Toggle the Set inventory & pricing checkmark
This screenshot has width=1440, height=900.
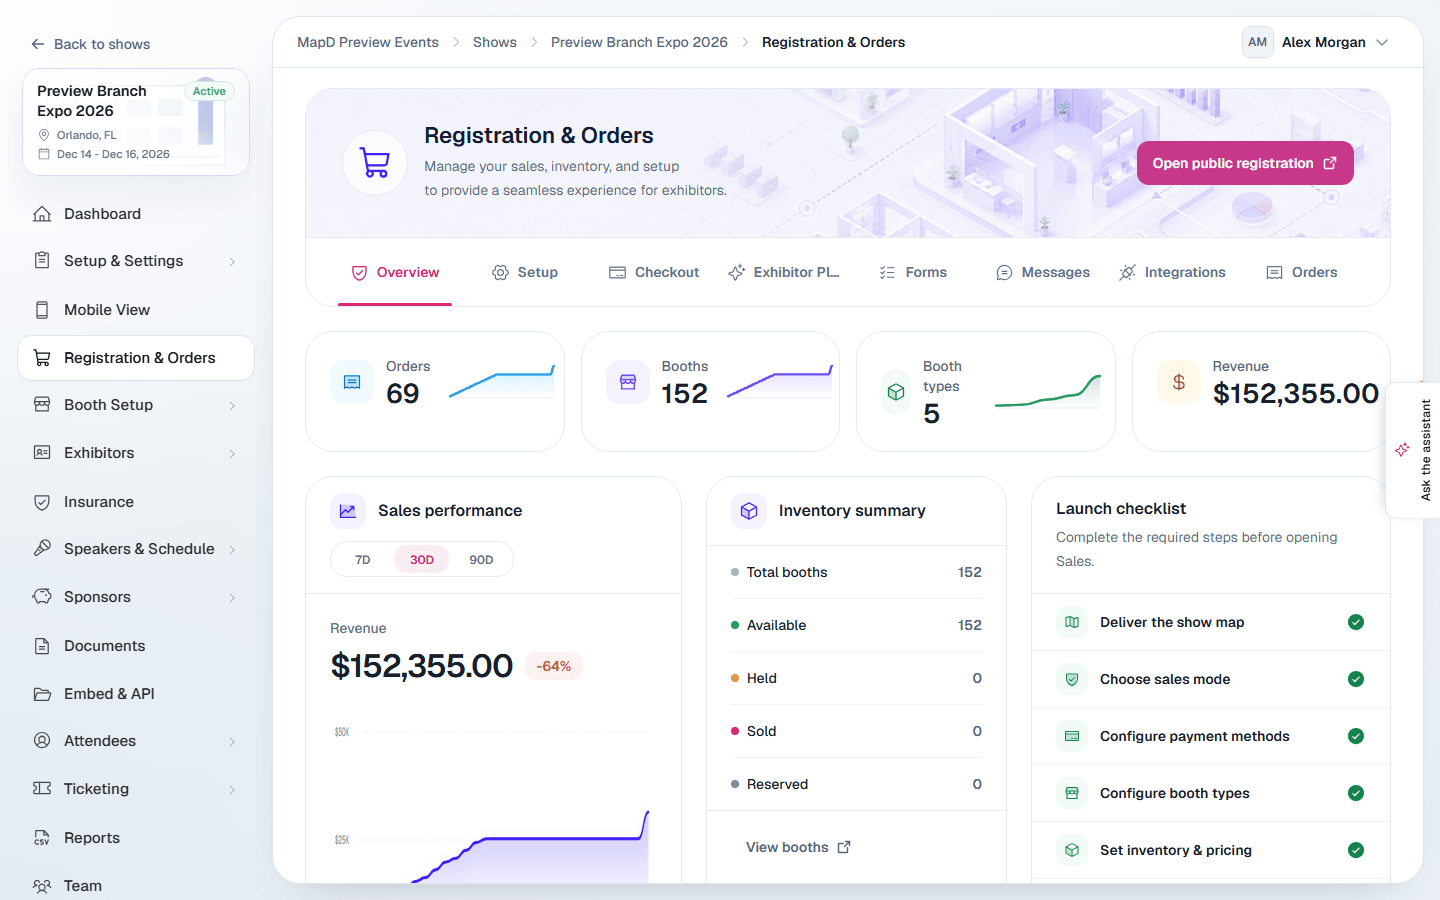(1356, 850)
